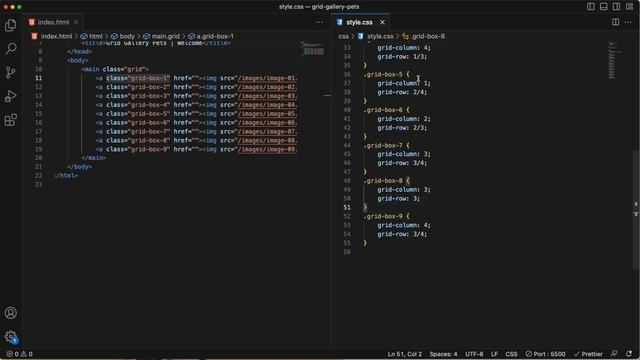Toggle bottom panel layout icon

tap(604, 7)
